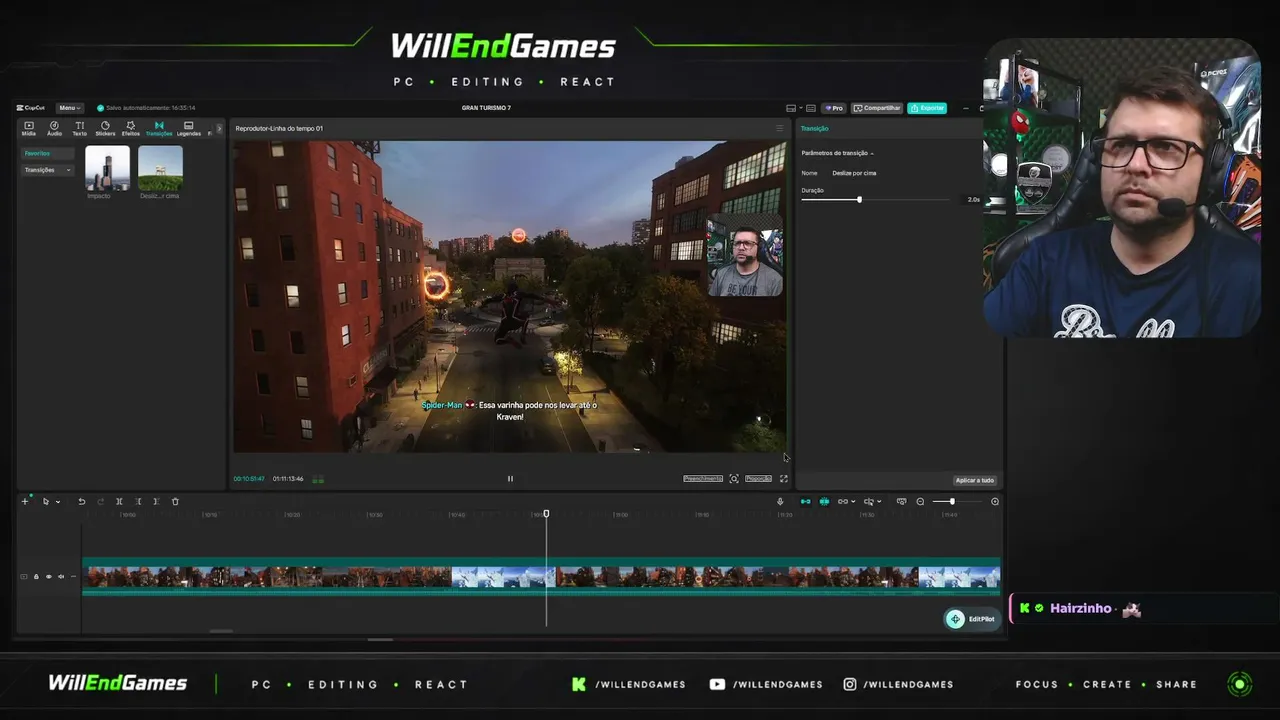Expand the linkage options dropdown arrow
1280x720 pixels.
tap(853, 502)
